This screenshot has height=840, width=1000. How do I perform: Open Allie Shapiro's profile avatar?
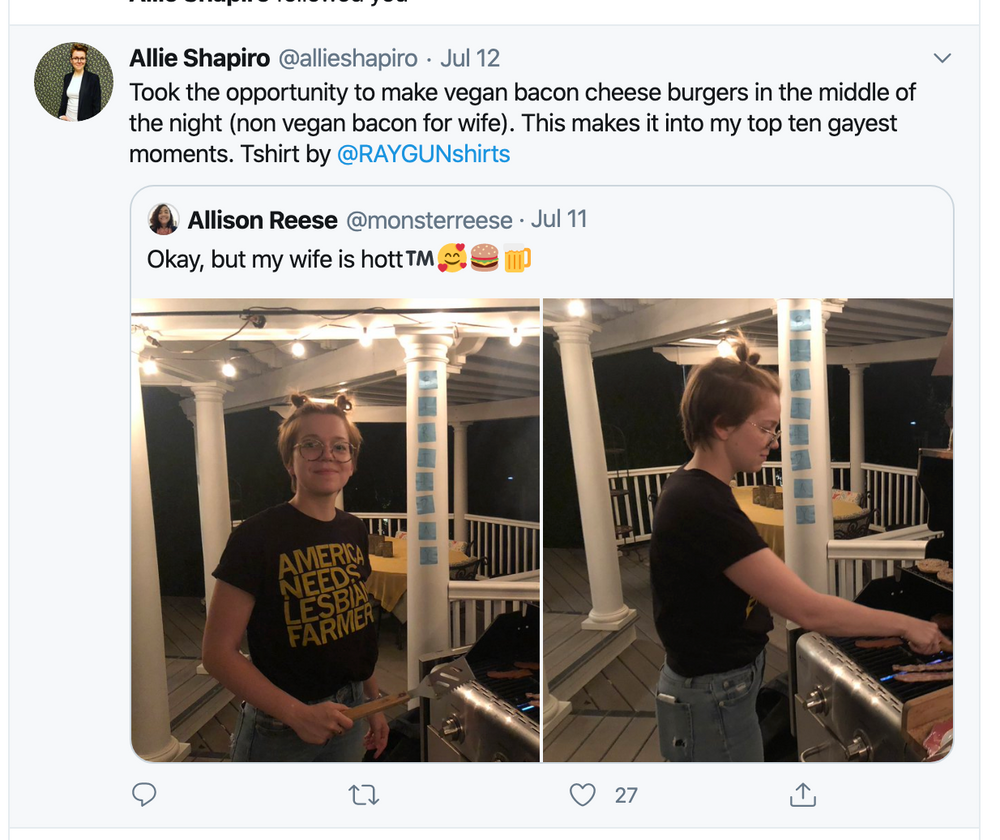[74, 82]
